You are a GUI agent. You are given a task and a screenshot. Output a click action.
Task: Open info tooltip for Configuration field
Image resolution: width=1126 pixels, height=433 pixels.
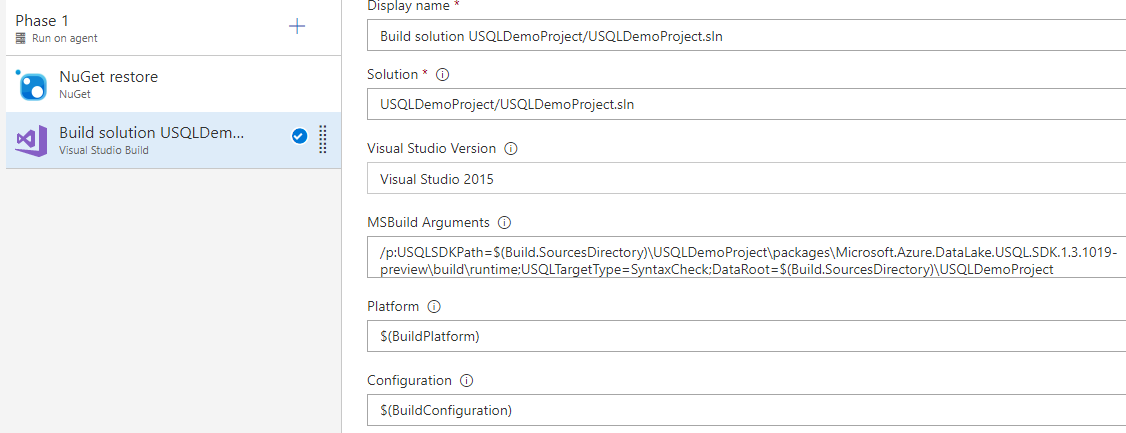(x=467, y=381)
